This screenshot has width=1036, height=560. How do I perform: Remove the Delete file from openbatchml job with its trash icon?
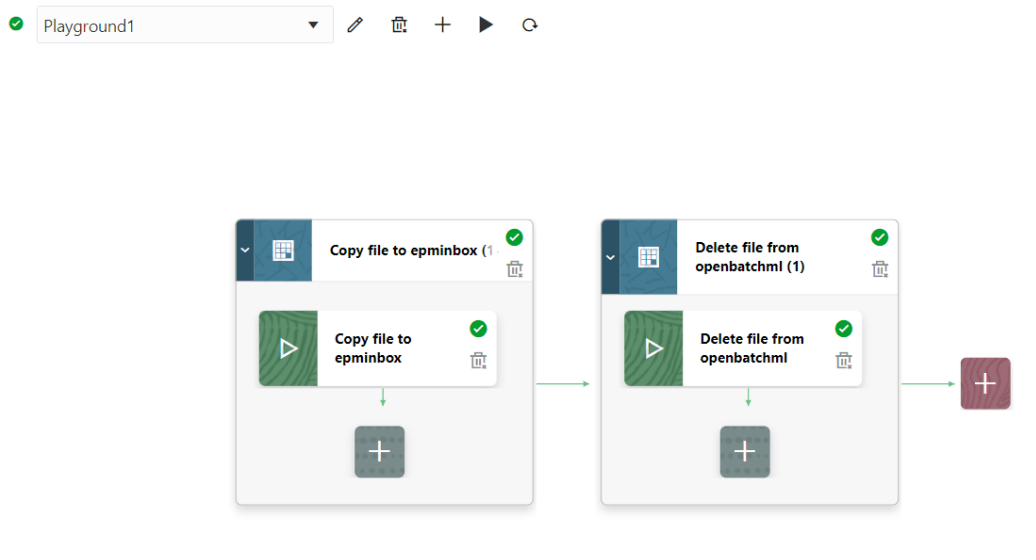point(844,360)
